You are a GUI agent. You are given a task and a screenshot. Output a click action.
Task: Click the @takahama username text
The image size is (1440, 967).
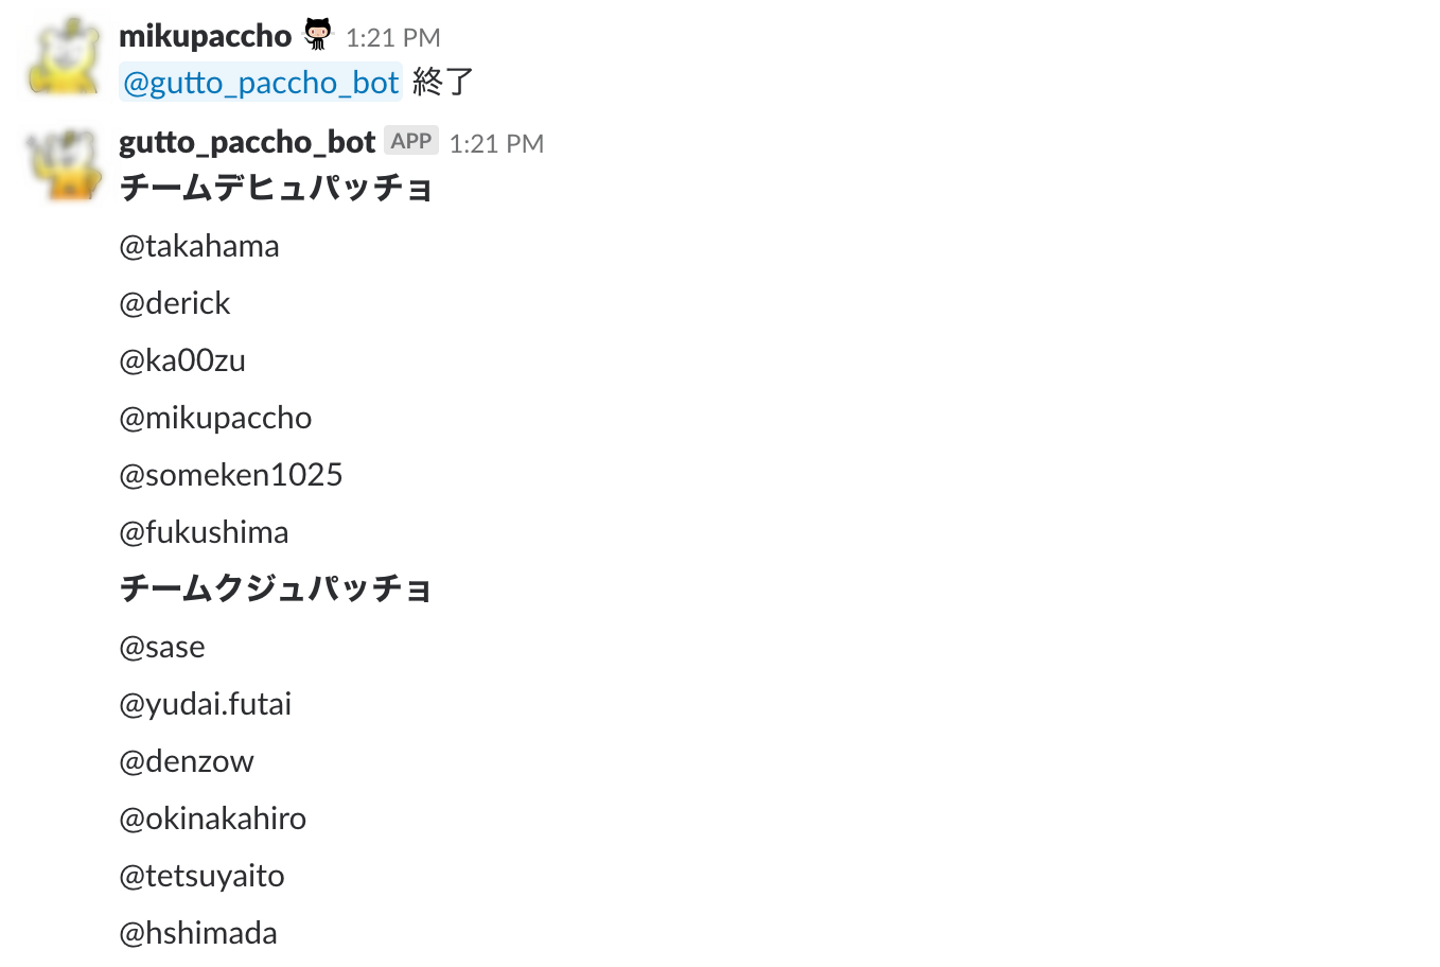click(199, 246)
